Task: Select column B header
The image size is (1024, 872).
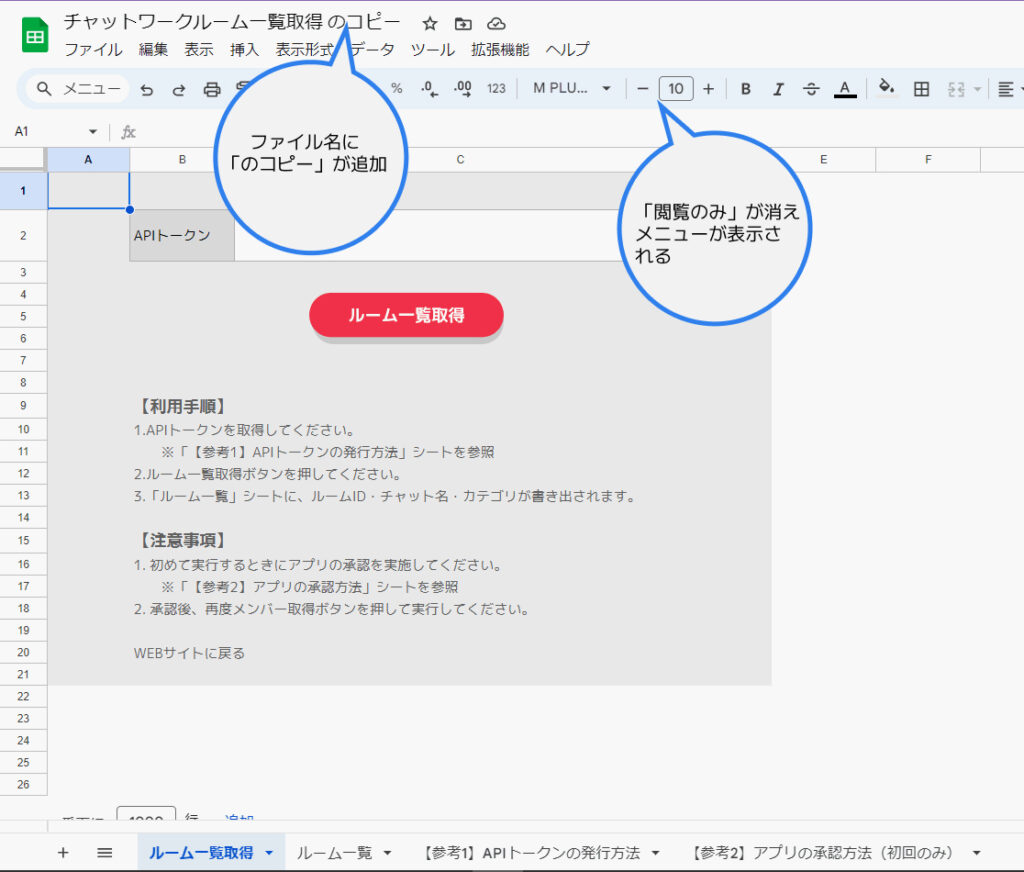Action: pos(182,159)
